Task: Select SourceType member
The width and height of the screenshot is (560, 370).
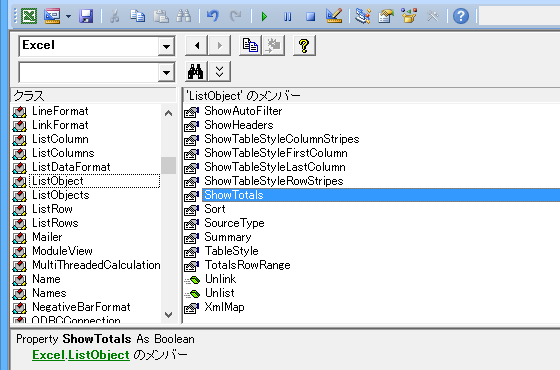Action: coord(234,223)
